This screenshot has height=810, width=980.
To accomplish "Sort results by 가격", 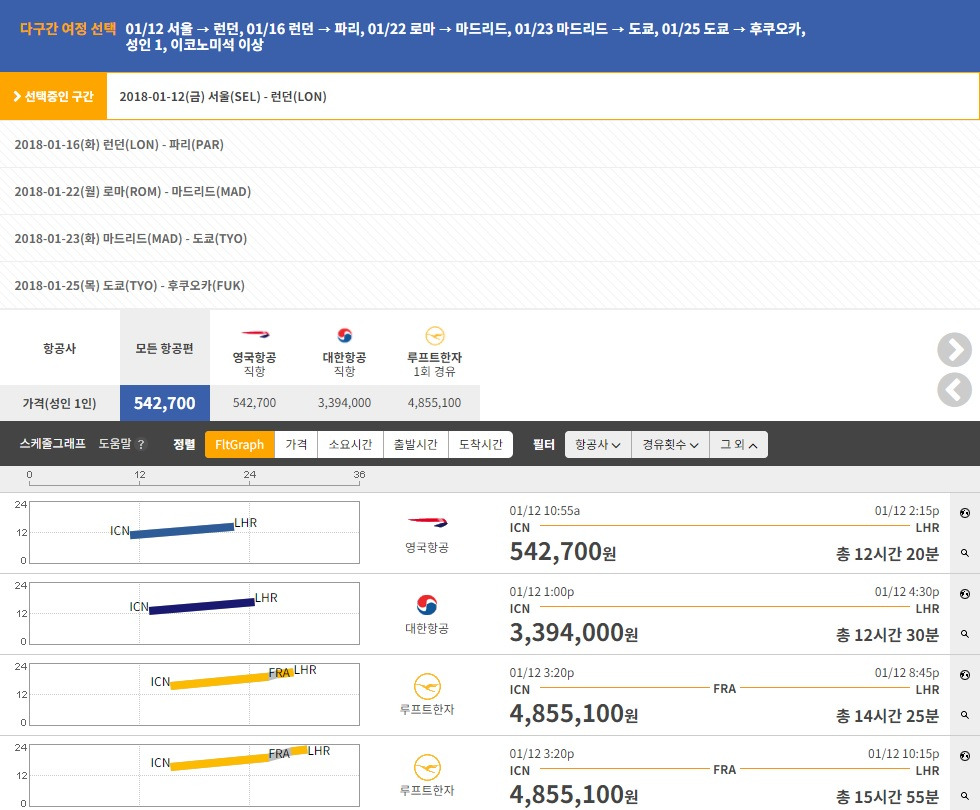I will point(296,444).
